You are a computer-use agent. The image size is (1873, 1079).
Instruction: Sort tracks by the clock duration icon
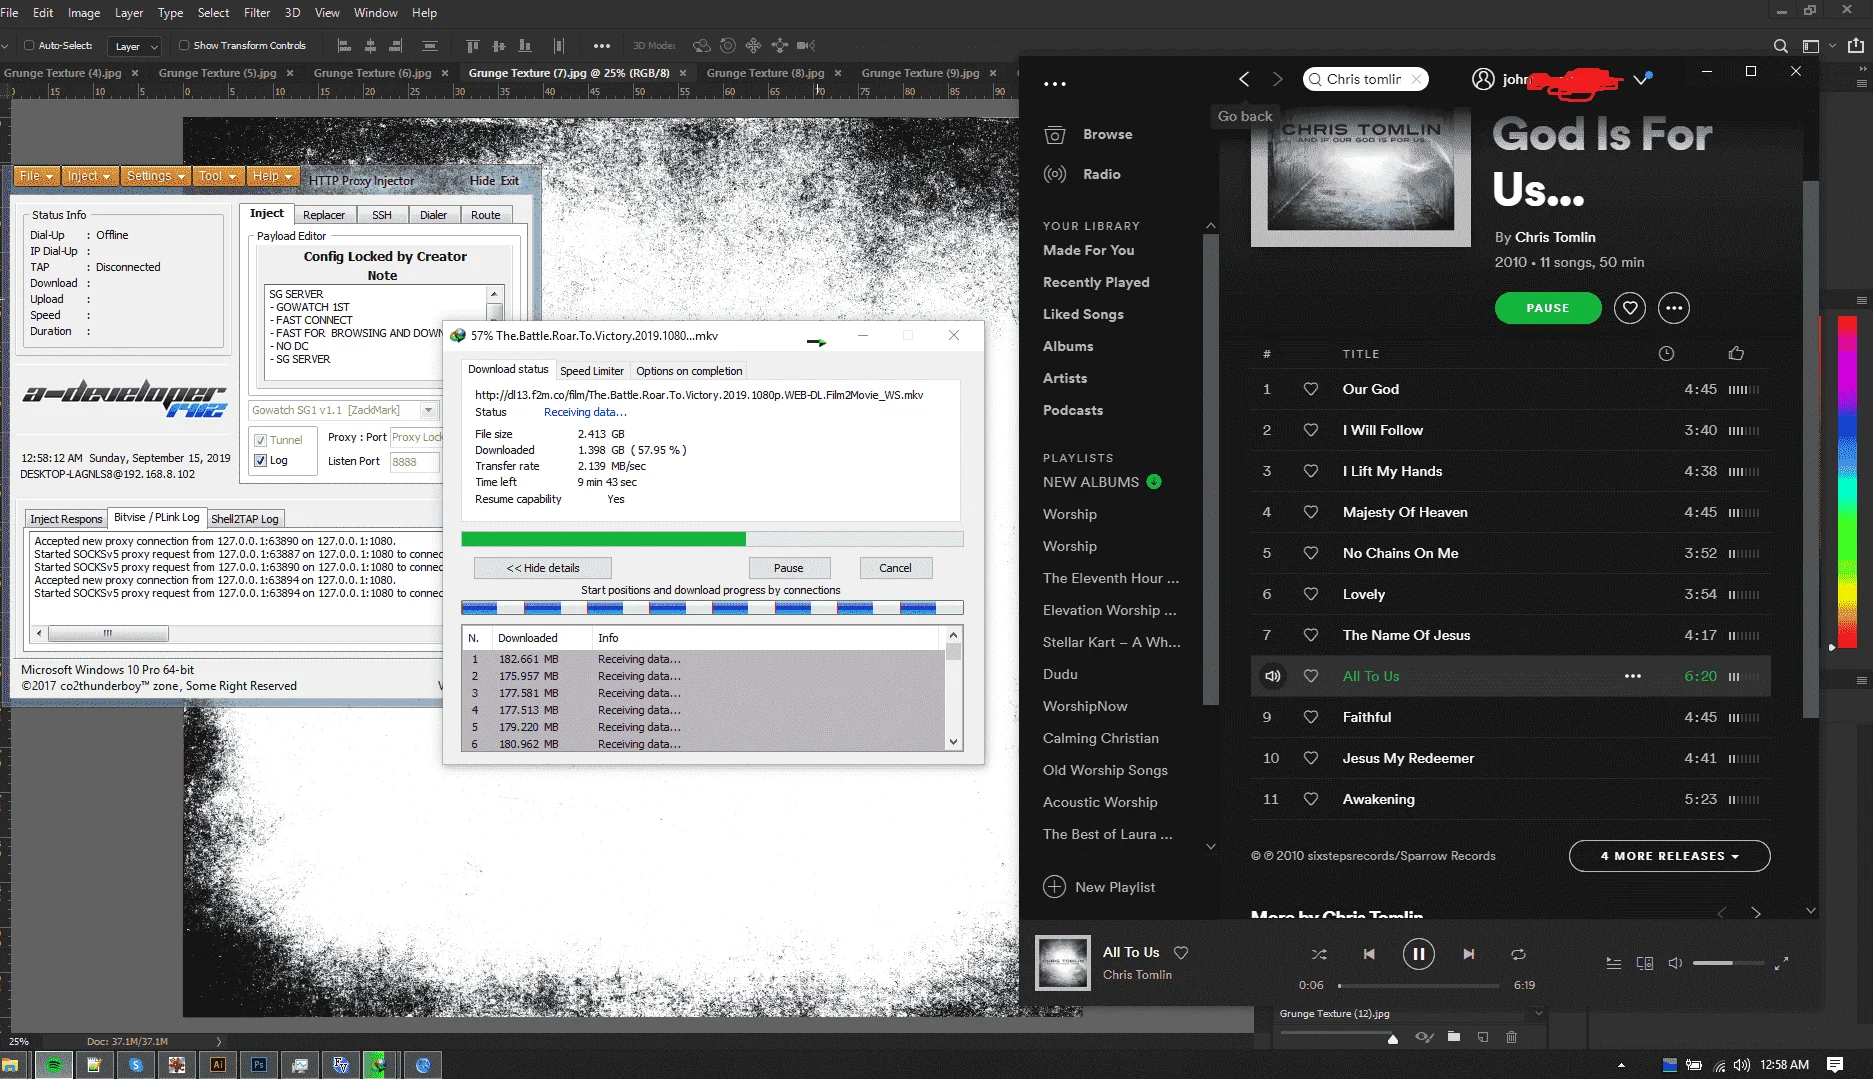[1666, 353]
